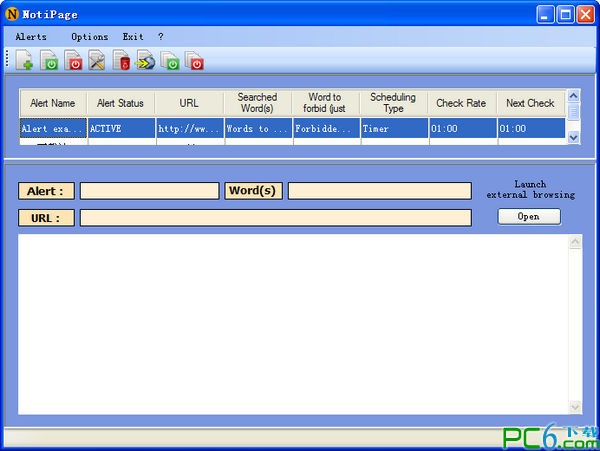Click inside the page preview pane
The height and width of the screenshot is (451, 600).
293,324
